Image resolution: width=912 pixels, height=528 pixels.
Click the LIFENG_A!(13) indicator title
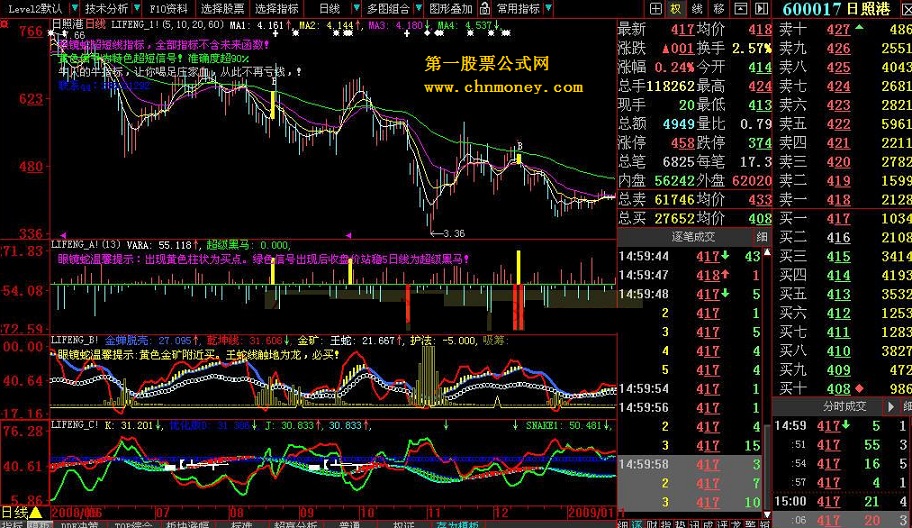click(x=86, y=245)
